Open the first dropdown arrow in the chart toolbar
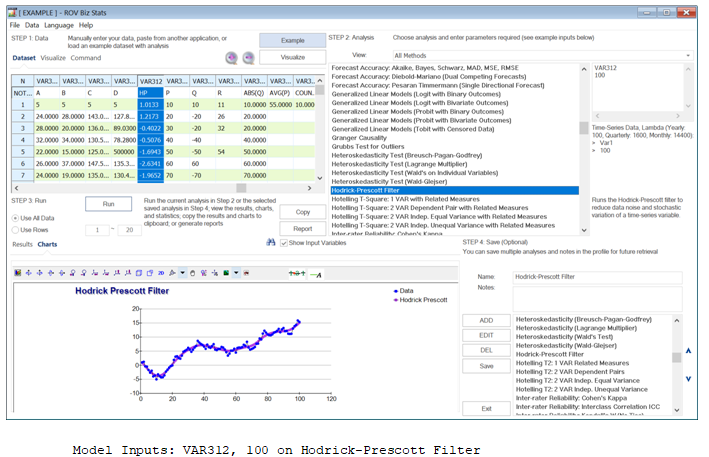Screen dimensions: 709x457 pyautogui.click(x=182, y=273)
